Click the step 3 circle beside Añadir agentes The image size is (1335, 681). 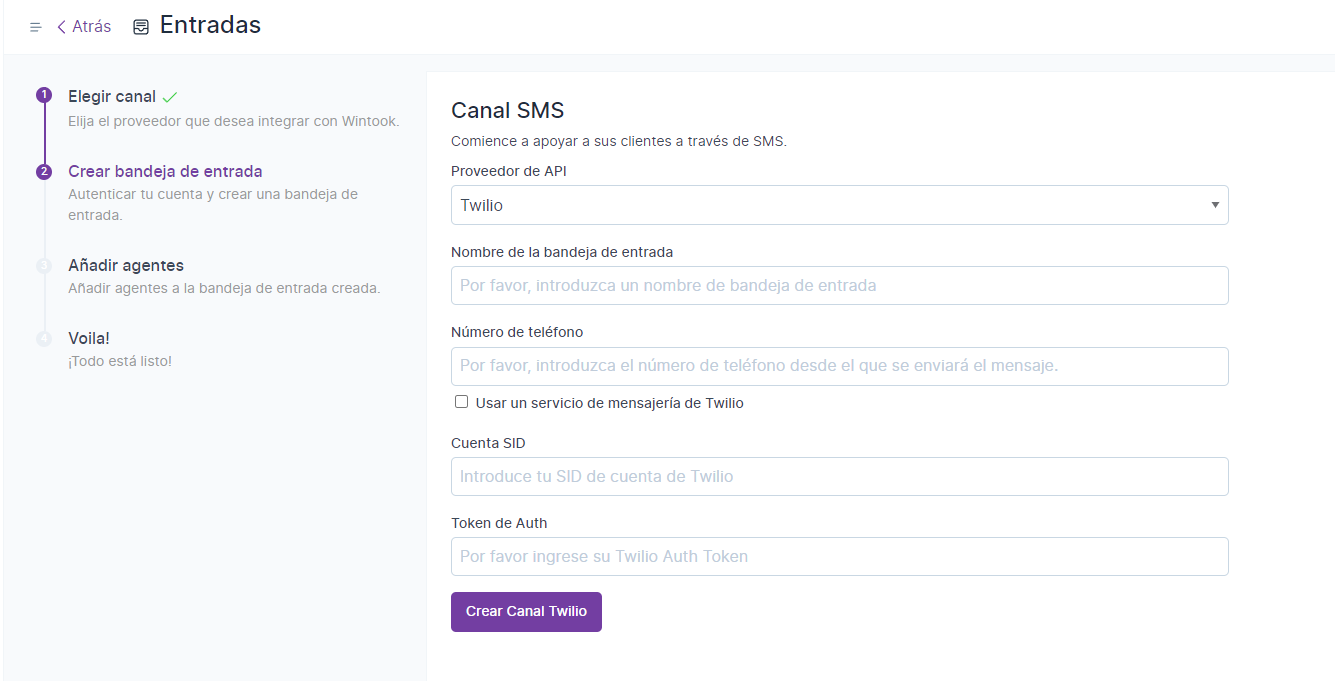pyautogui.click(x=44, y=265)
